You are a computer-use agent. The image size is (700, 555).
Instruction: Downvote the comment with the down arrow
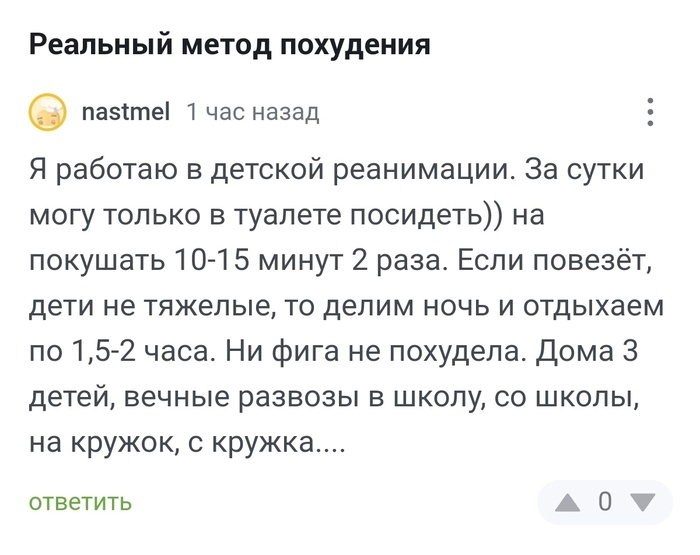coord(642,502)
